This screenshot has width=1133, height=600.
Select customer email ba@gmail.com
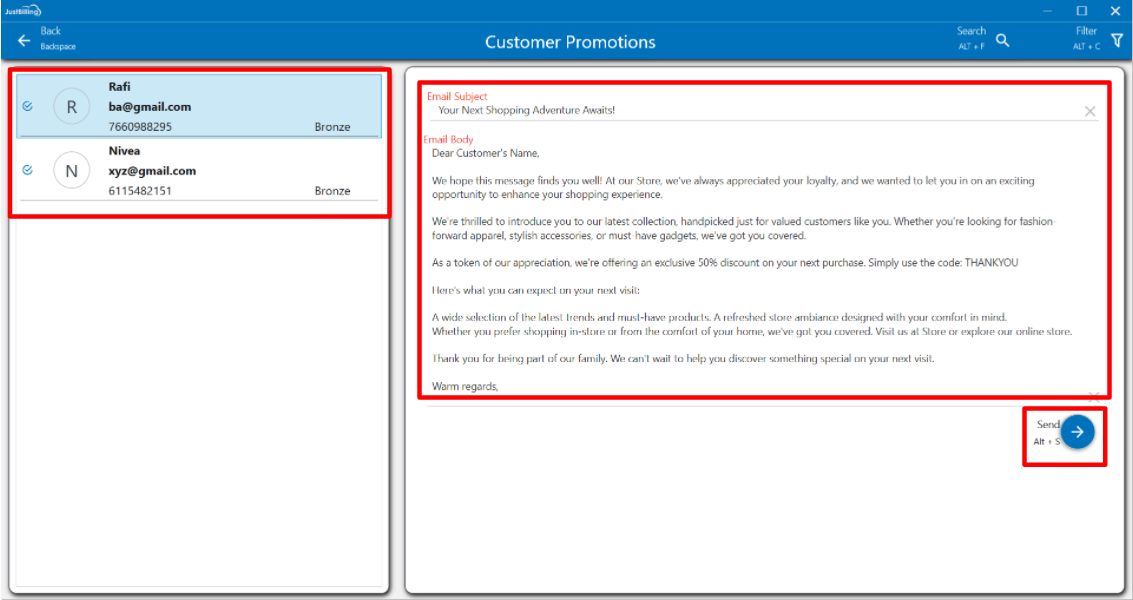(150, 107)
